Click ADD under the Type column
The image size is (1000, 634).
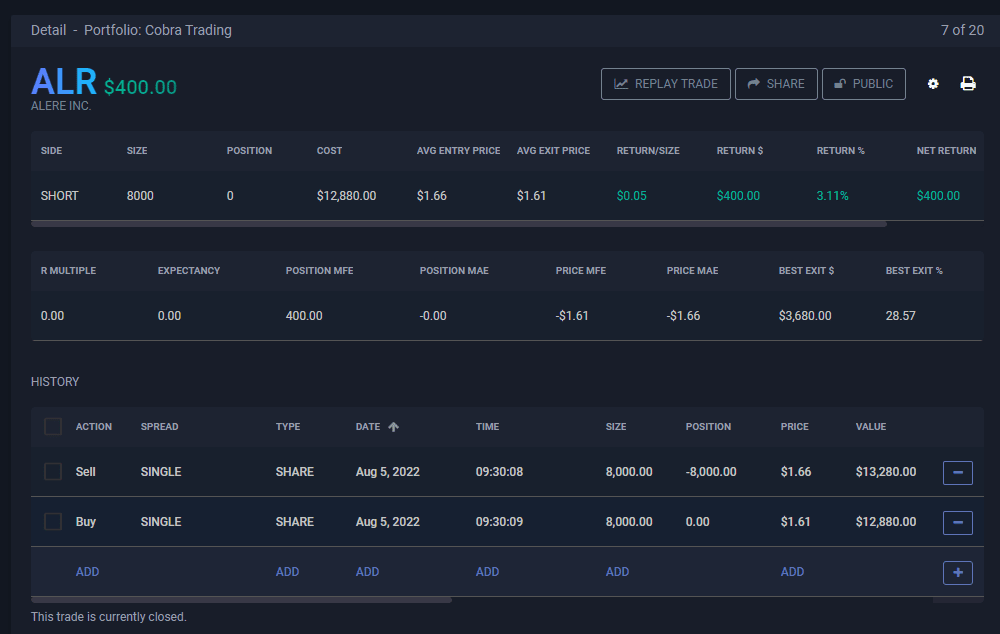pos(287,572)
